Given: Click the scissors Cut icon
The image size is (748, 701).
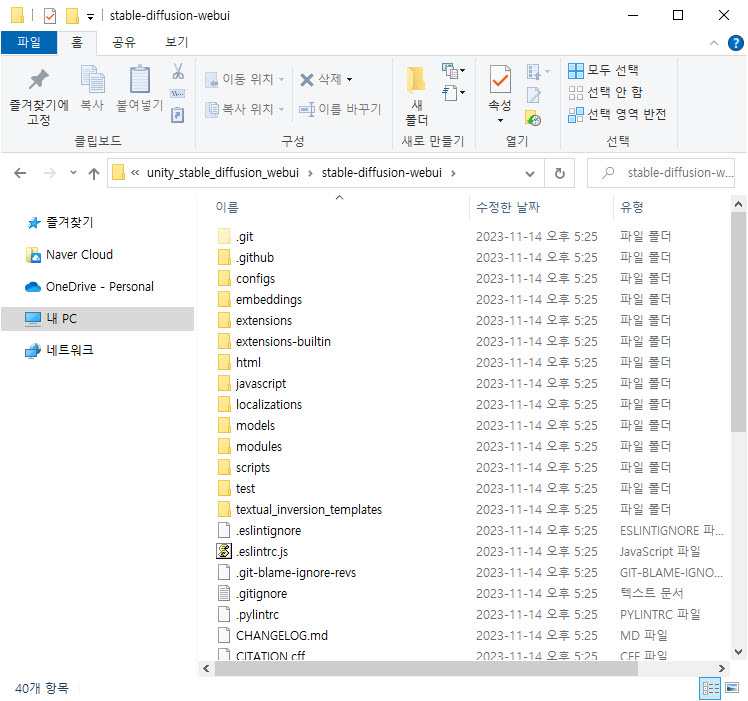Looking at the screenshot, I should tap(178, 71).
